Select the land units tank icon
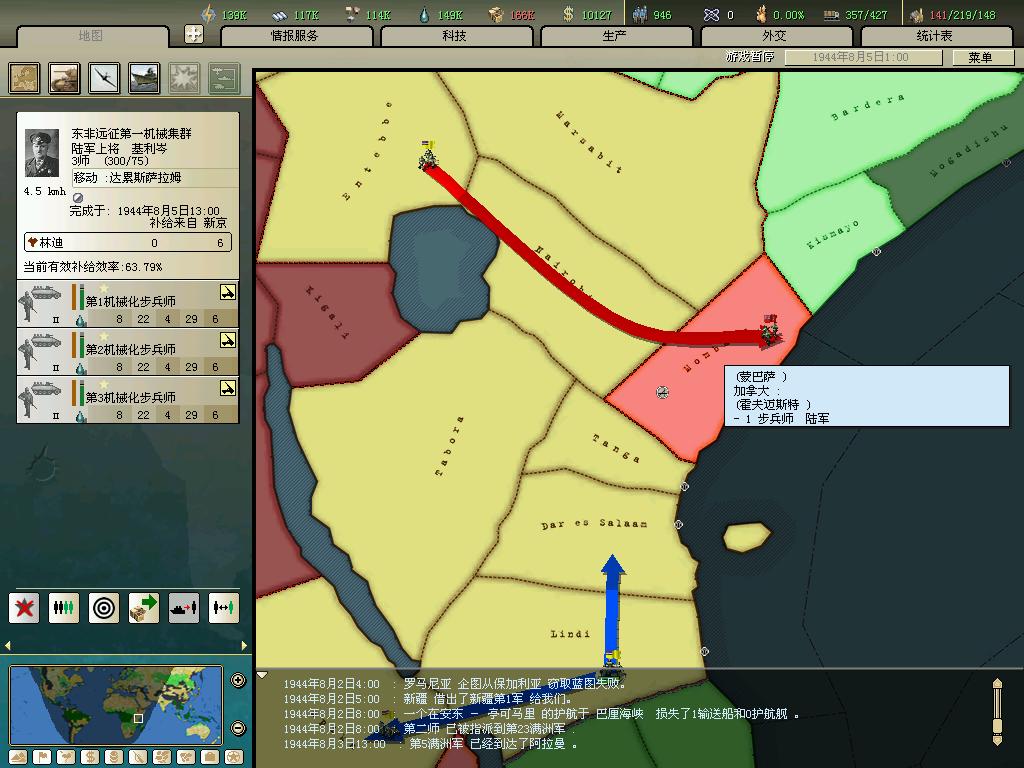The image size is (1024, 768). click(x=65, y=78)
